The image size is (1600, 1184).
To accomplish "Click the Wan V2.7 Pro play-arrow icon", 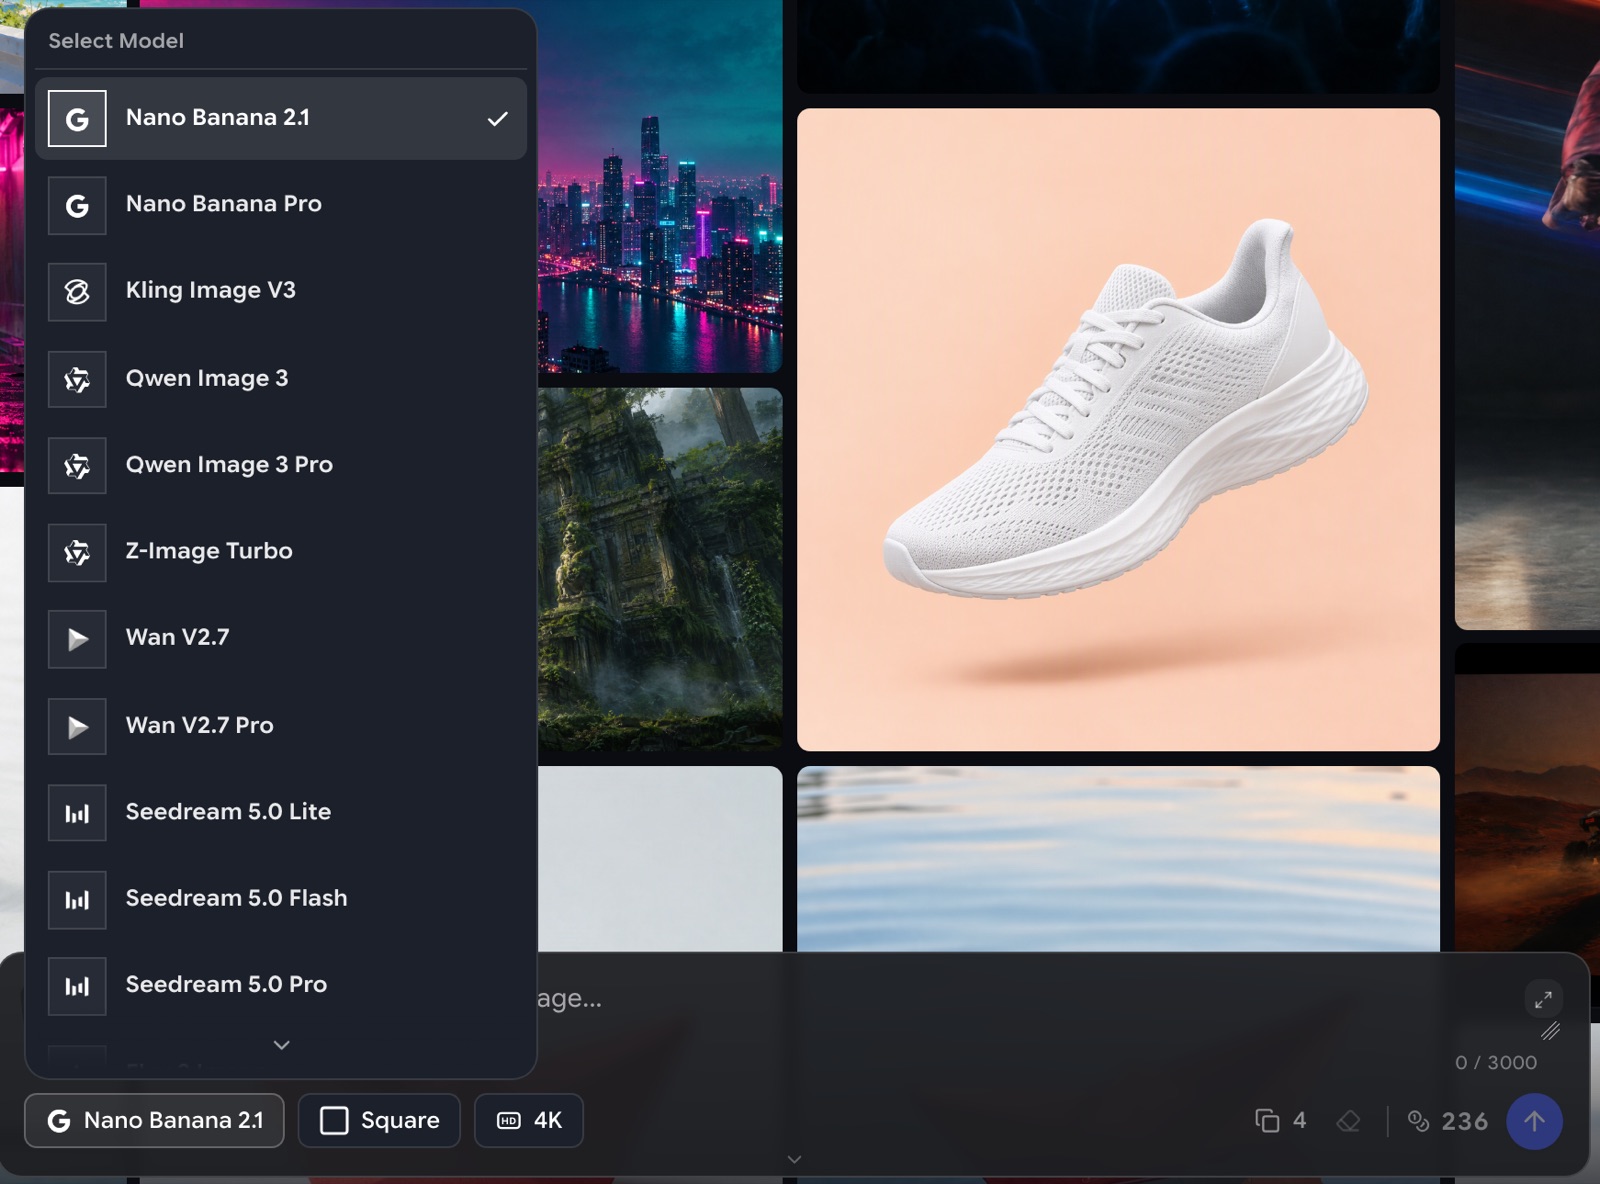I will tap(77, 727).
